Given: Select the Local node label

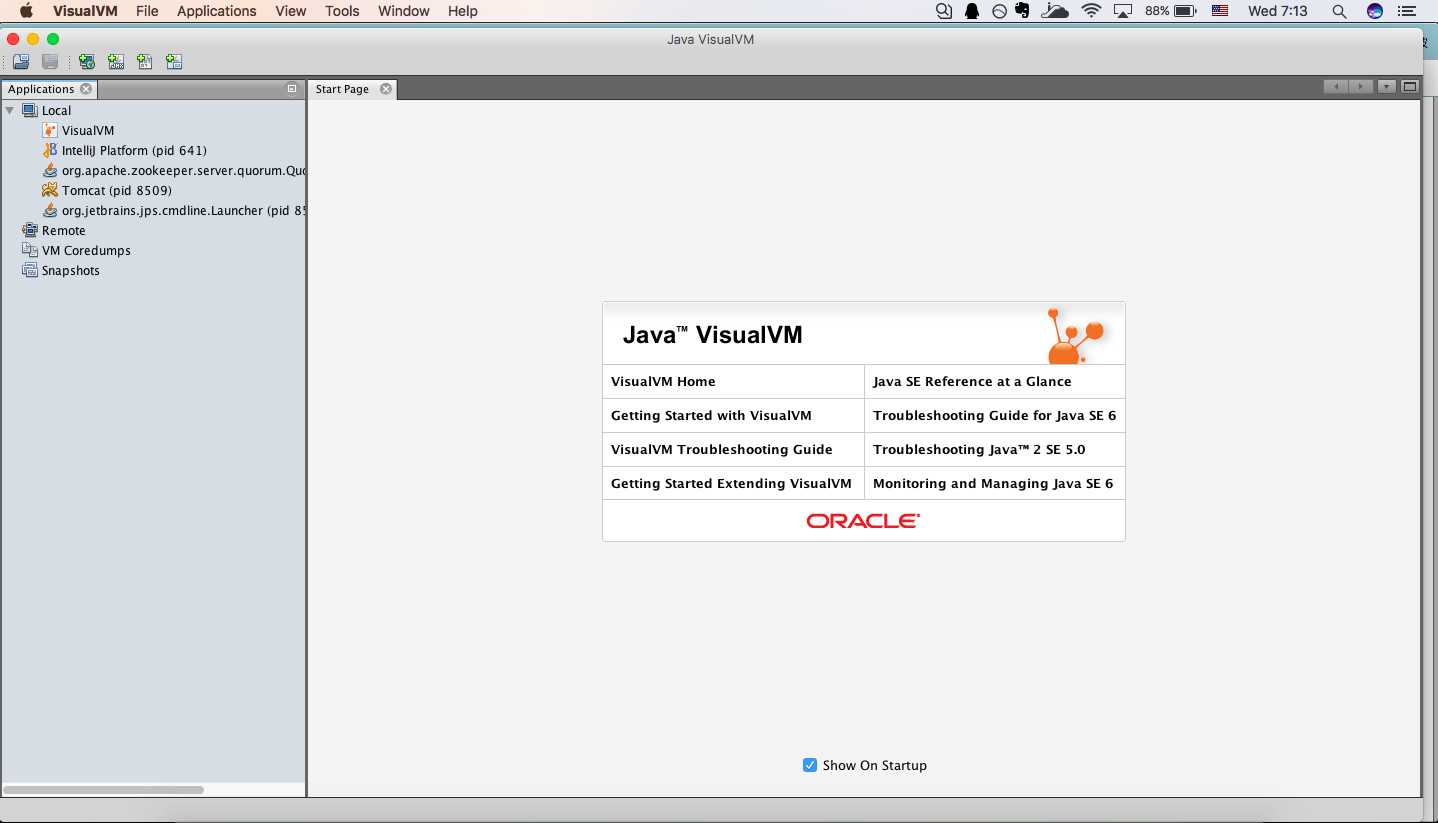Looking at the screenshot, I should coord(56,111).
